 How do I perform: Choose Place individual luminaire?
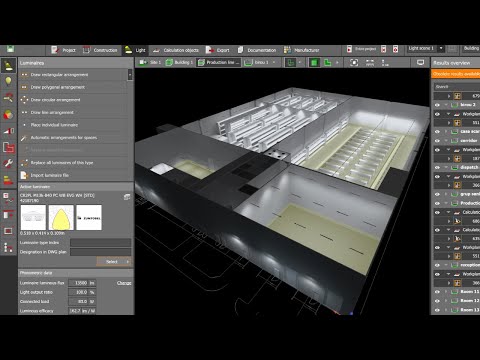(x=73, y=125)
